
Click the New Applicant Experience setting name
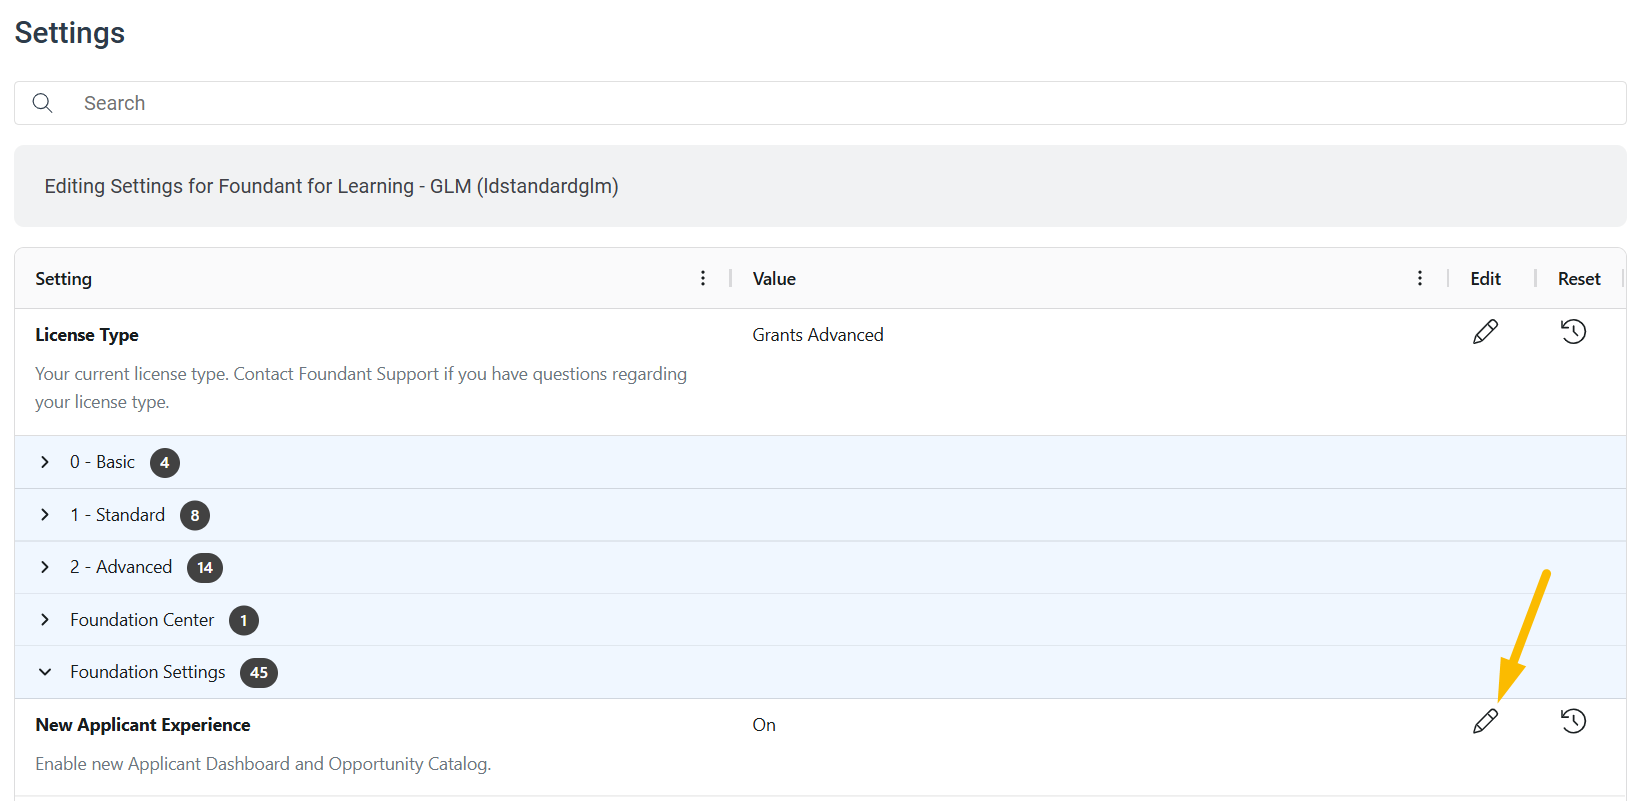143,725
